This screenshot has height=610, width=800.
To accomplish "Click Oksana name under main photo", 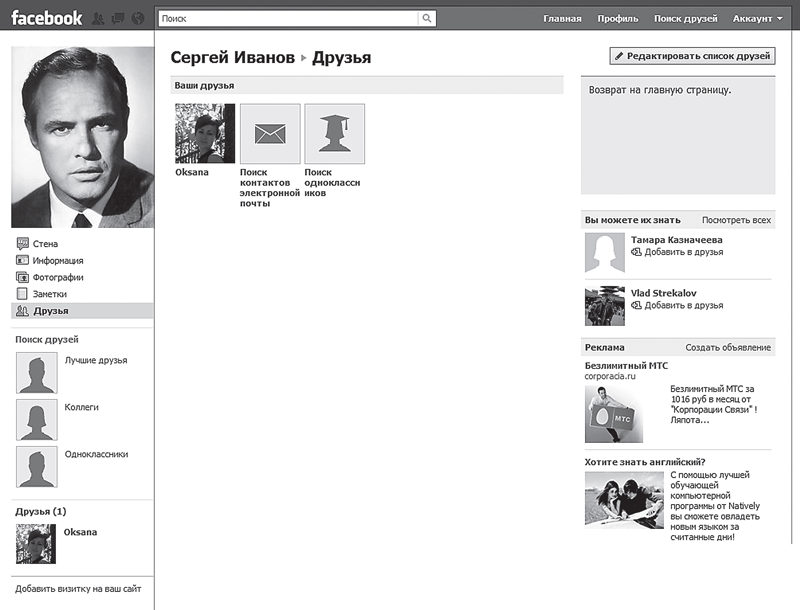I will click(x=192, y=172).
